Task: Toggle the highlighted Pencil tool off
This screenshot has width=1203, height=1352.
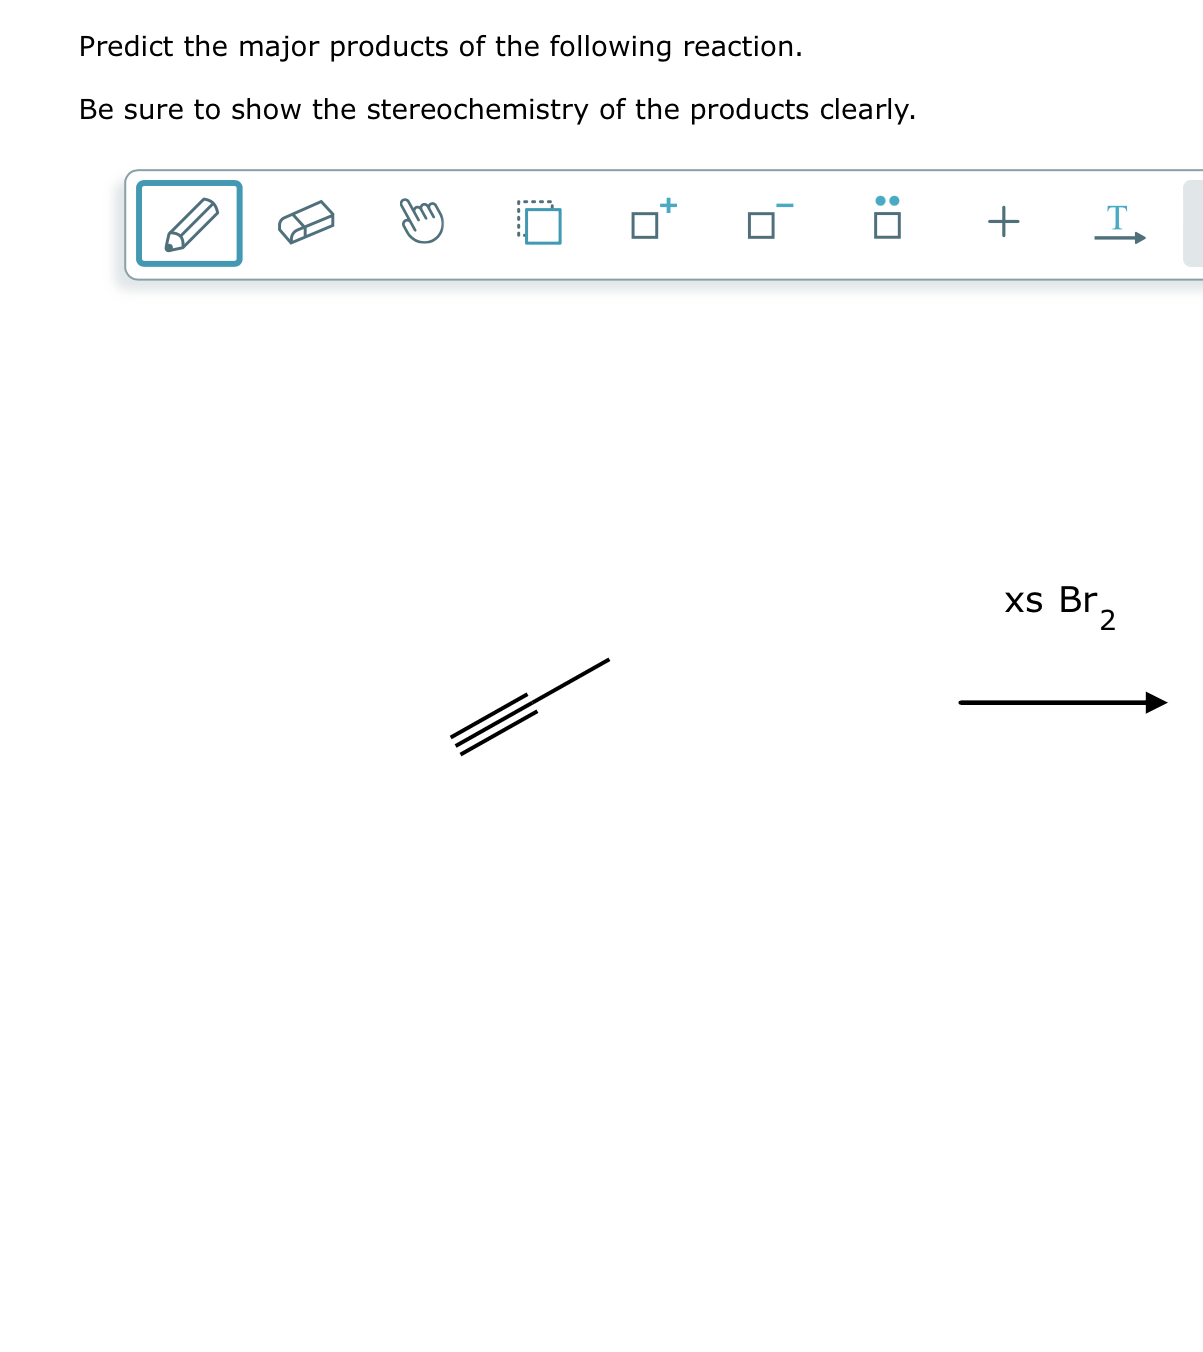Action: tap(188, 222)
